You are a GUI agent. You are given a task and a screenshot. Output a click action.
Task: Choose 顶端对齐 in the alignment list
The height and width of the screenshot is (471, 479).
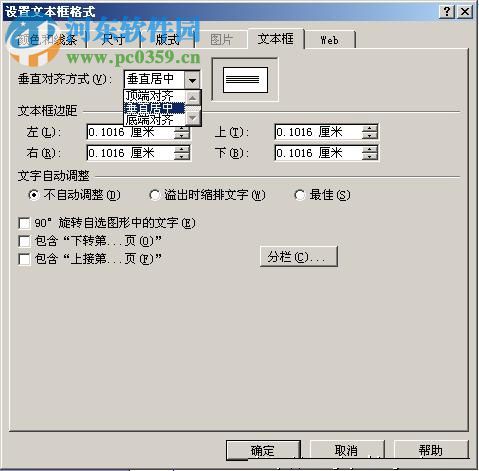point(154,96)
